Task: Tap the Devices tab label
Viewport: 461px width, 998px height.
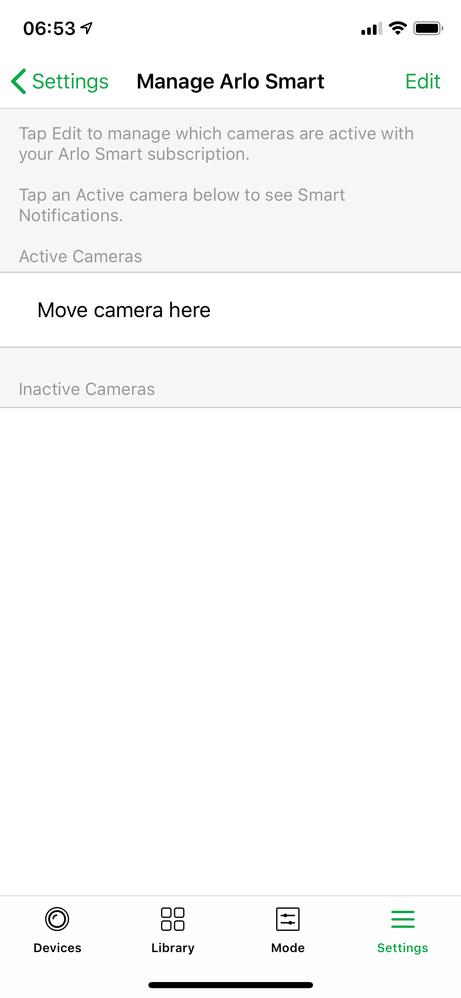Action: (x=57, y=948)
